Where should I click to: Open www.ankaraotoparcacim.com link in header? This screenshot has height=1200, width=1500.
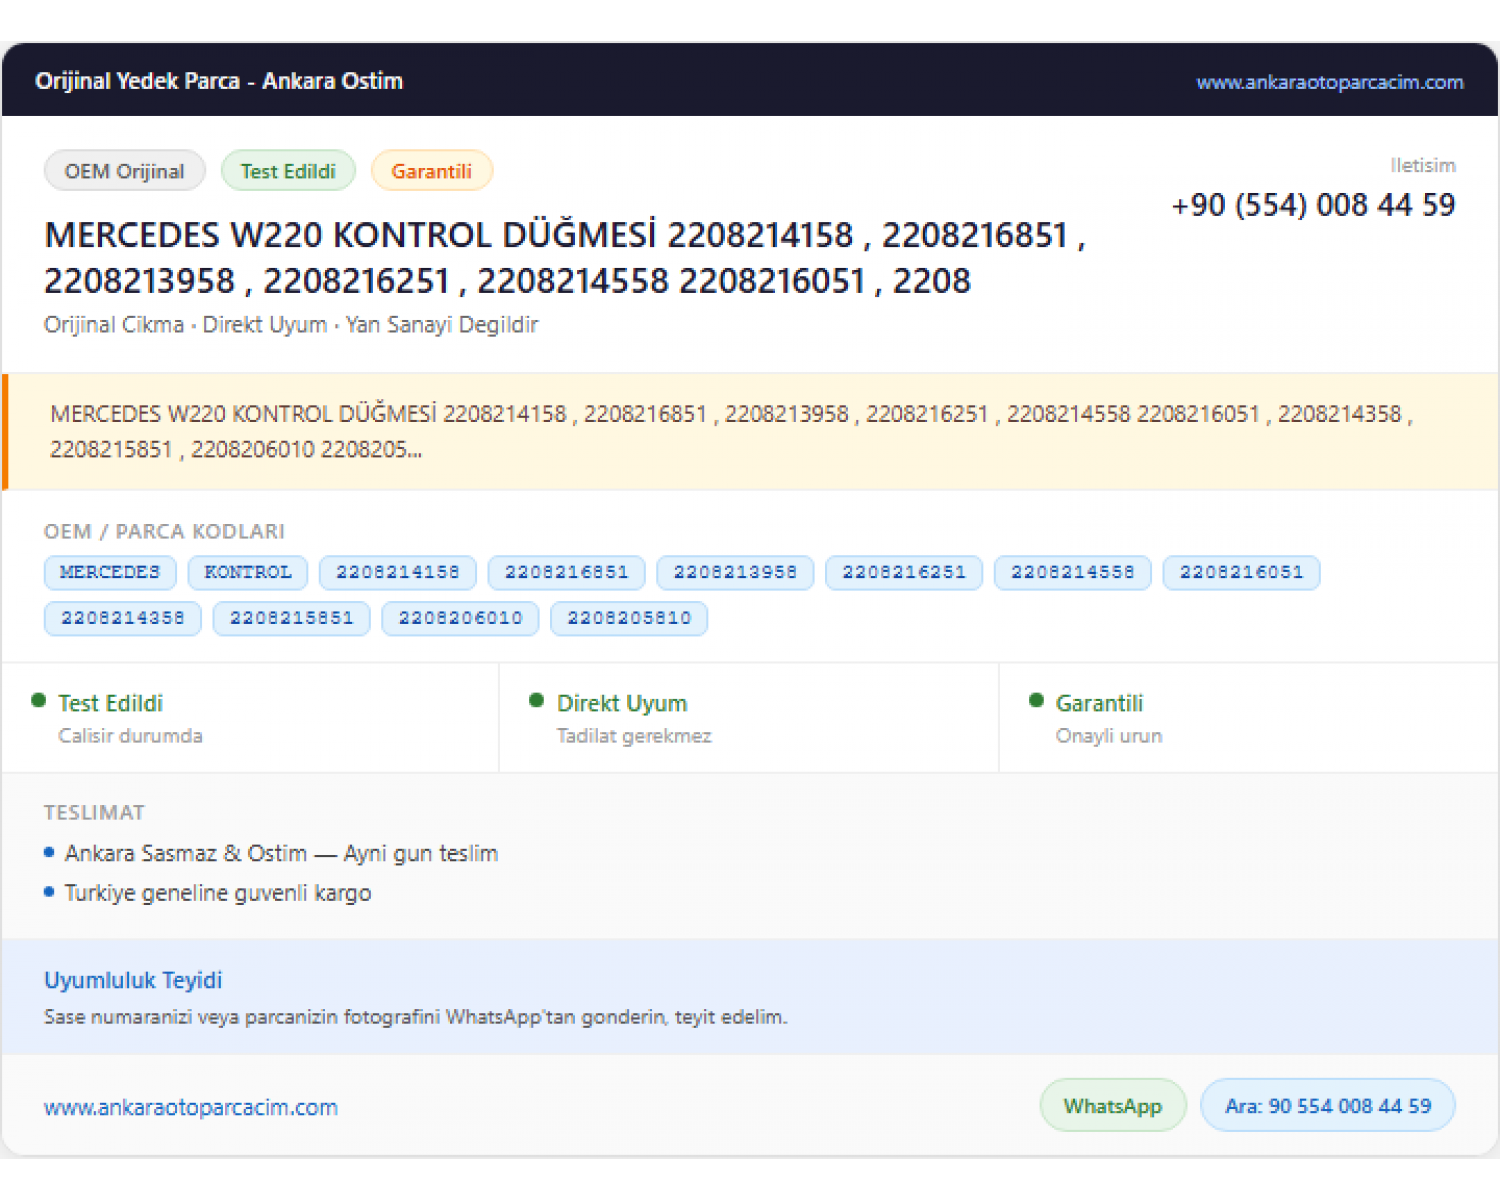[1330, 82]
